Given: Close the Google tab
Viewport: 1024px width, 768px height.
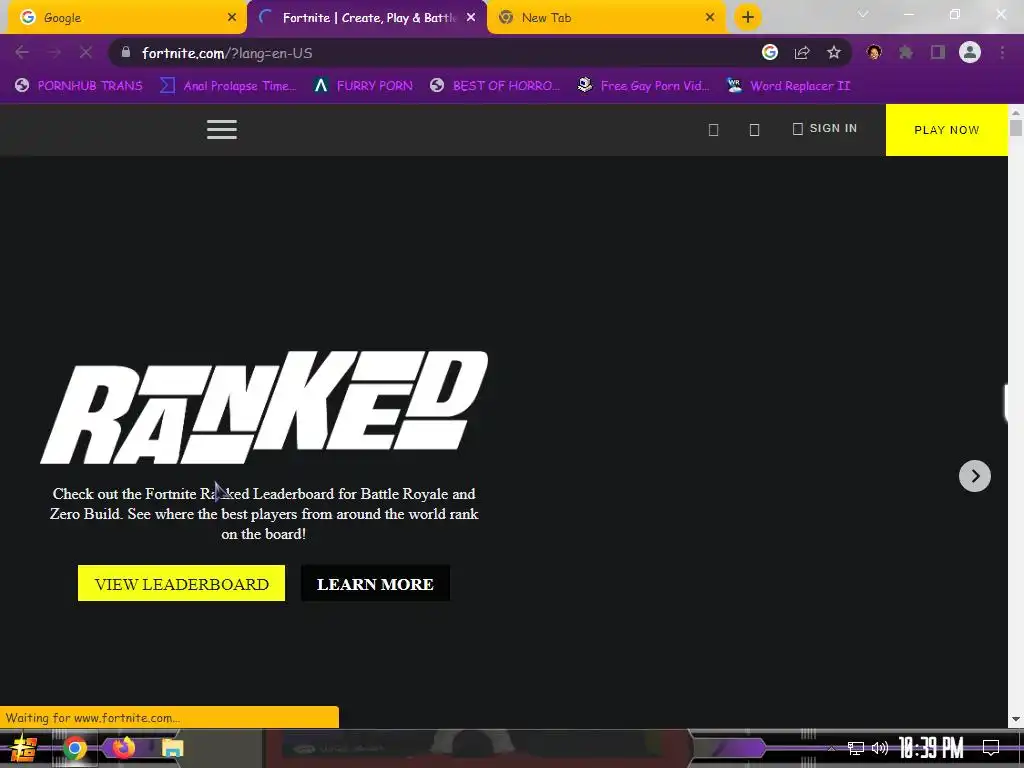Looking at the screenshot, I should point(231,18).
